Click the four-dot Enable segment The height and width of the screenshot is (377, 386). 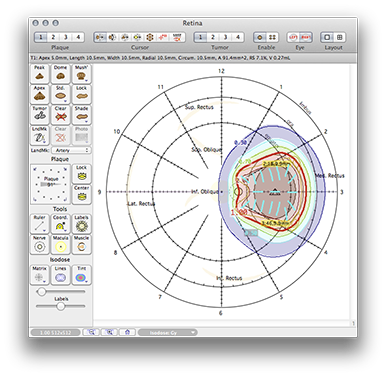point(272,37)
